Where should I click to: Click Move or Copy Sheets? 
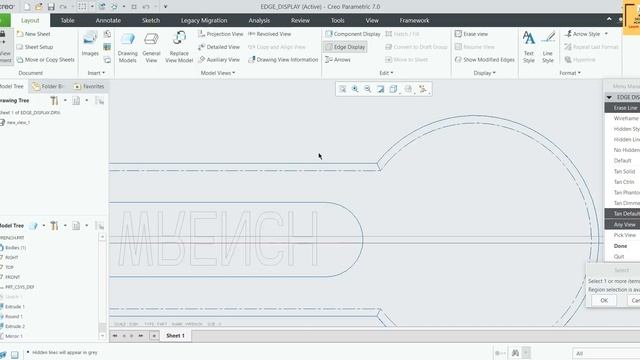(45, 60)
